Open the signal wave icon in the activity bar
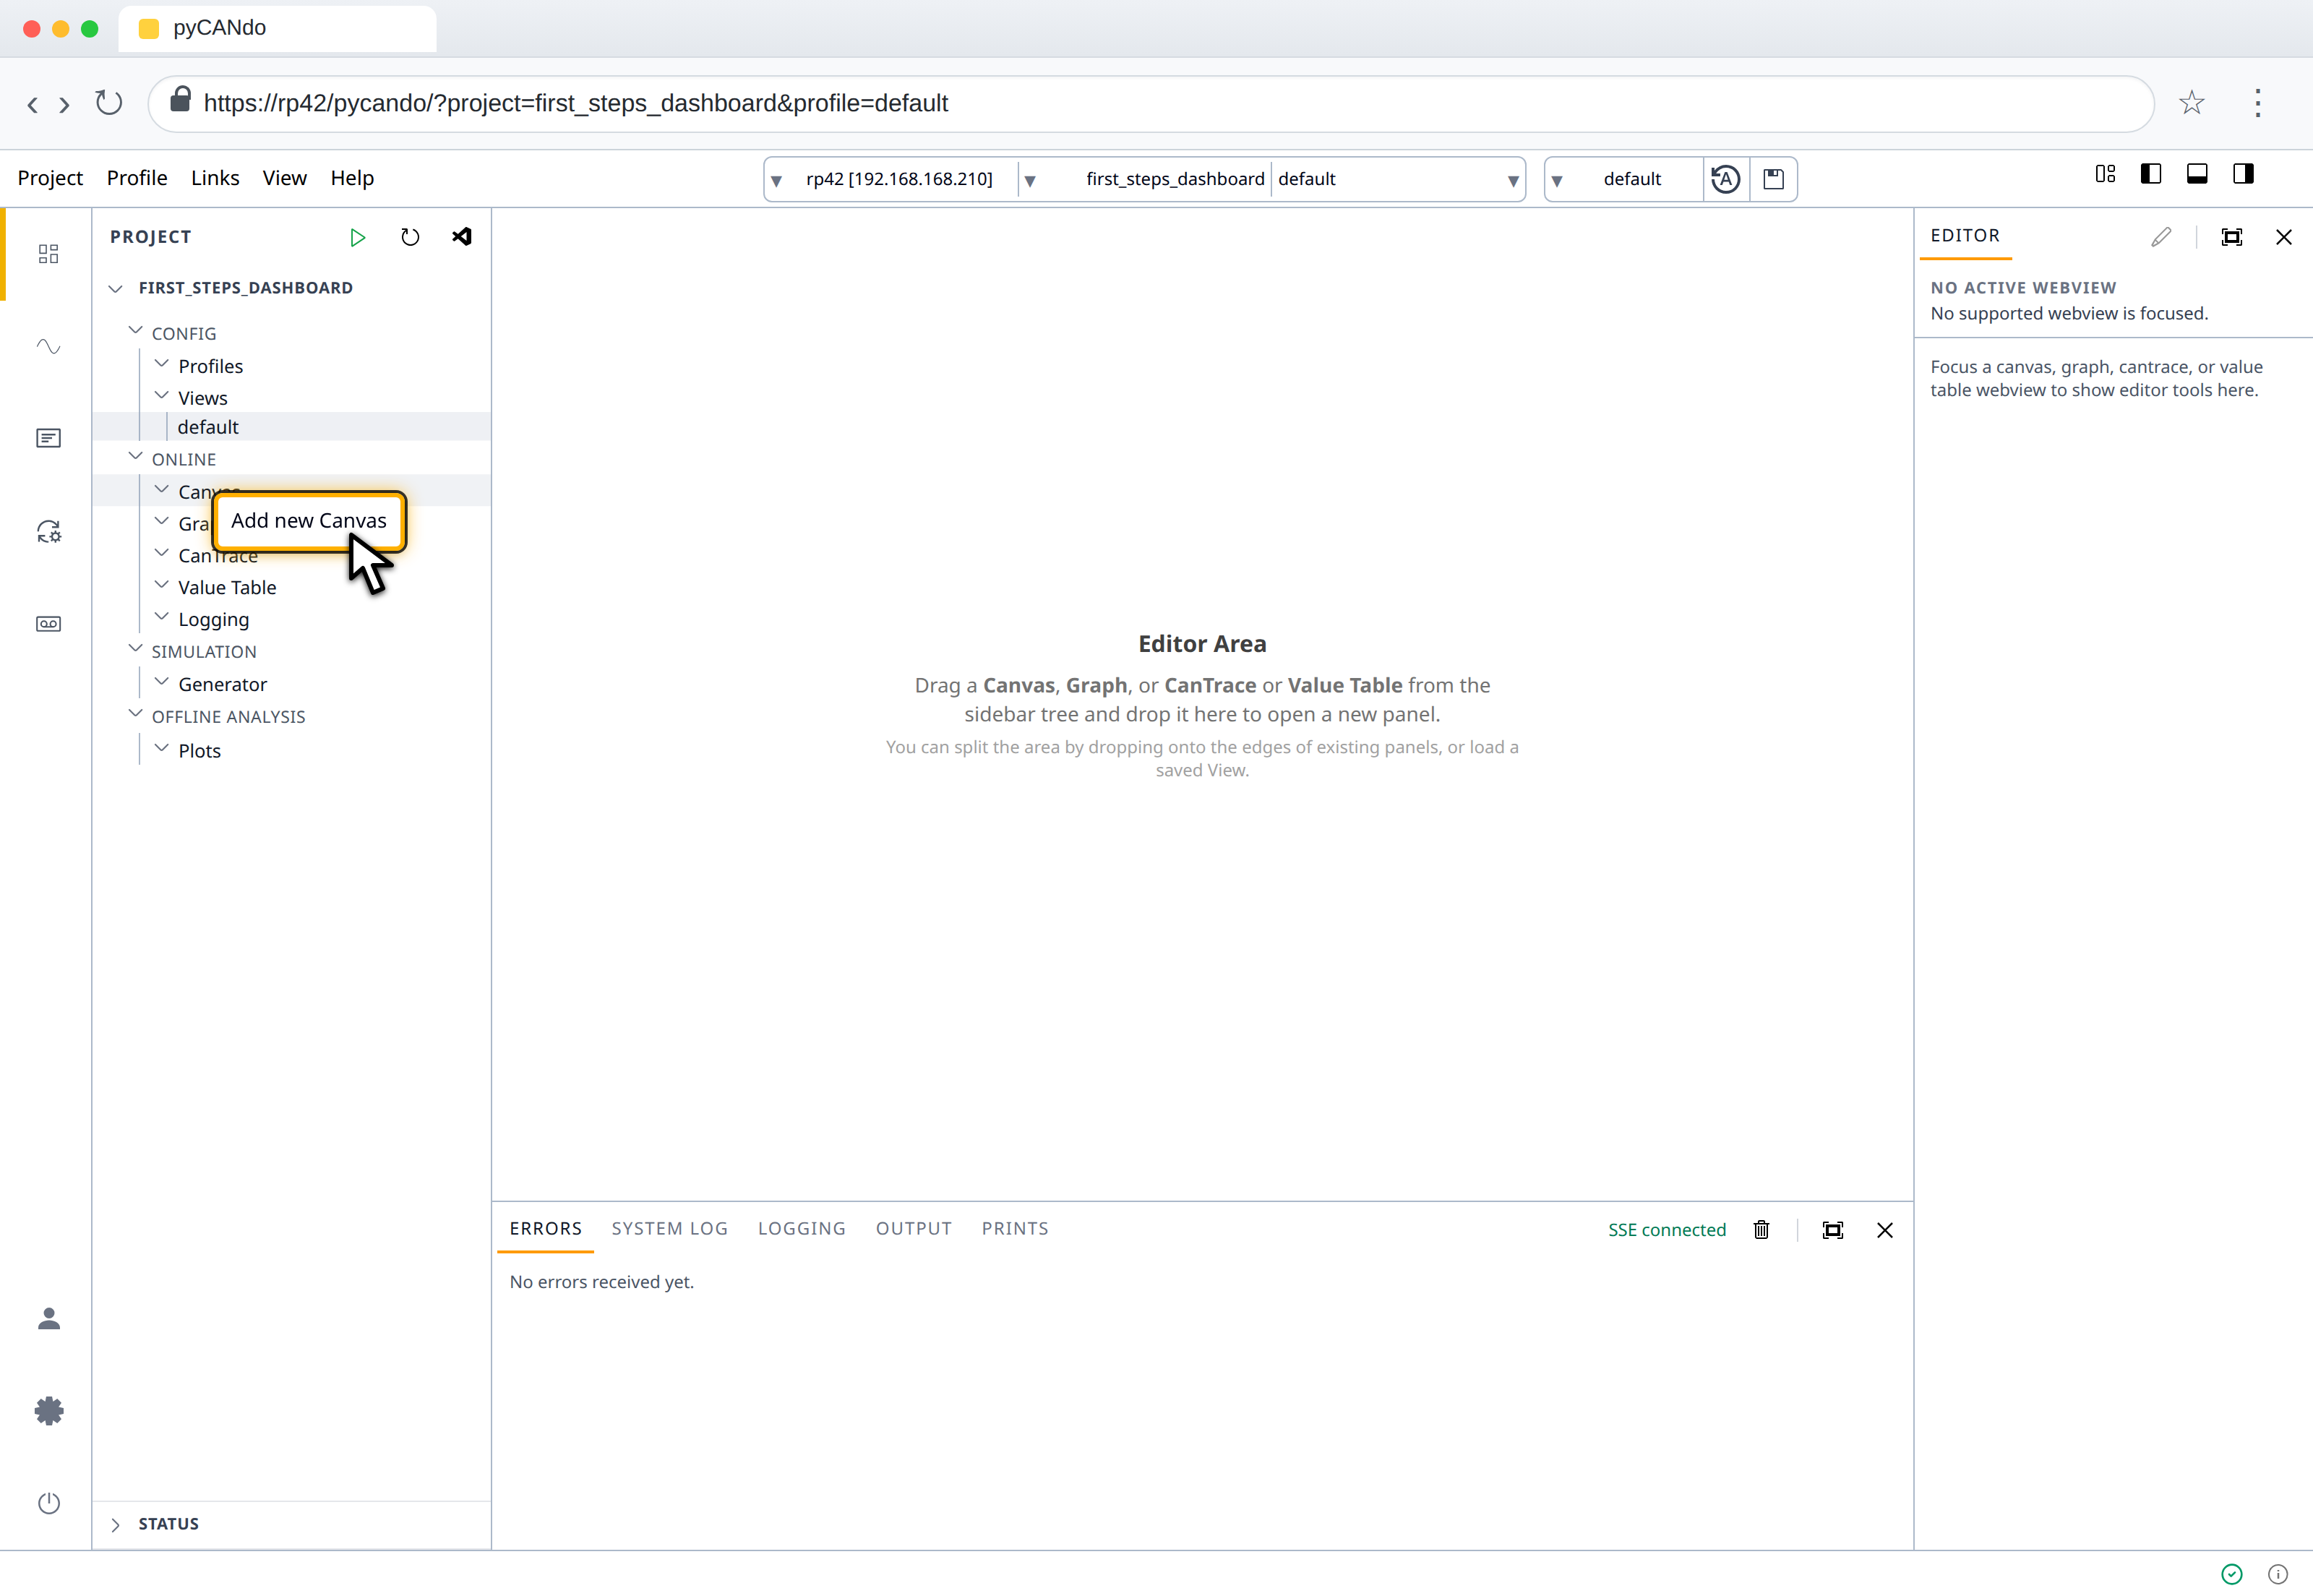2313x1596 pixels. click(x=48, y=346)
